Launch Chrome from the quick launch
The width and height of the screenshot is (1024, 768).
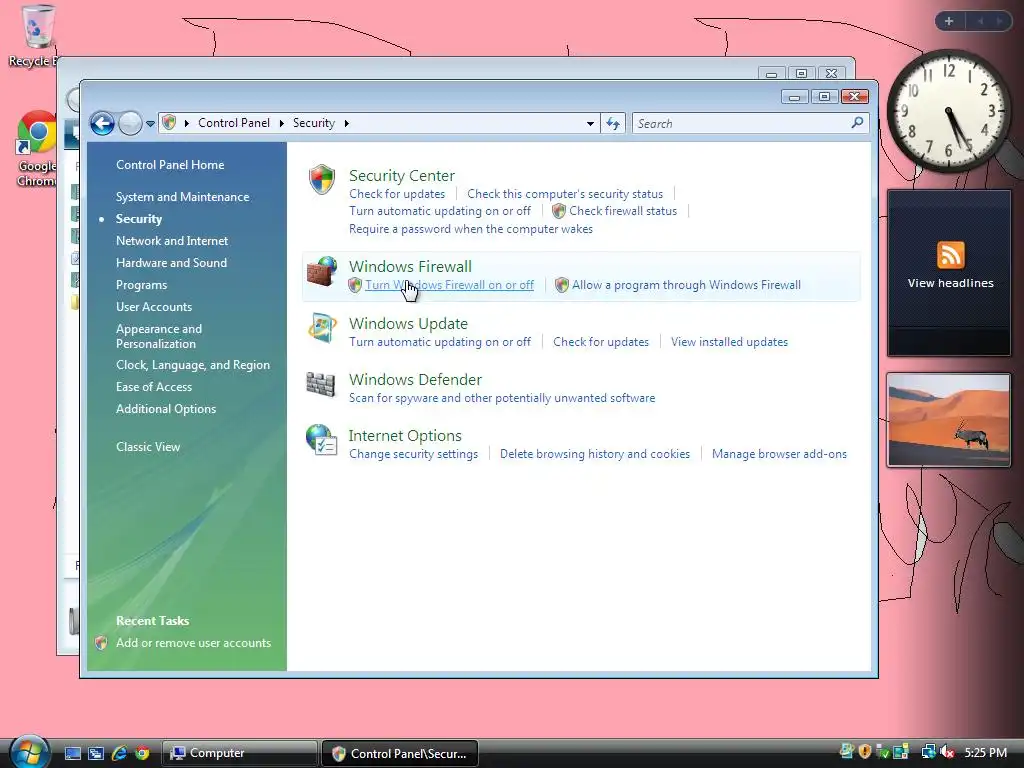click(x=142, y=753)
